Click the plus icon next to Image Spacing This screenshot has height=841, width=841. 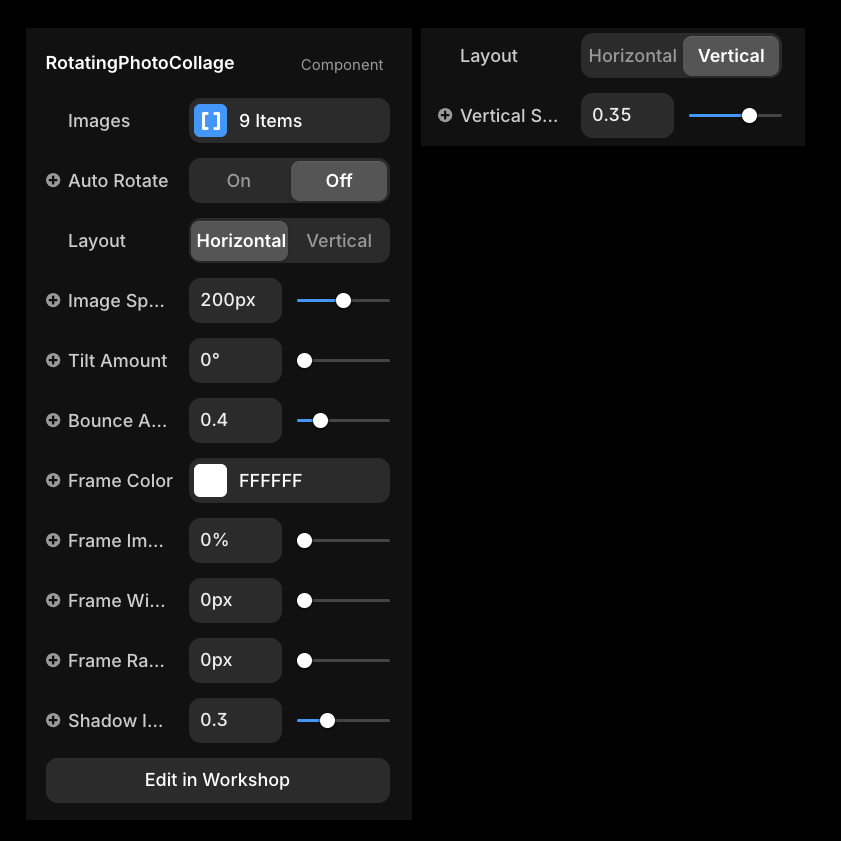[x=53, y=301]
